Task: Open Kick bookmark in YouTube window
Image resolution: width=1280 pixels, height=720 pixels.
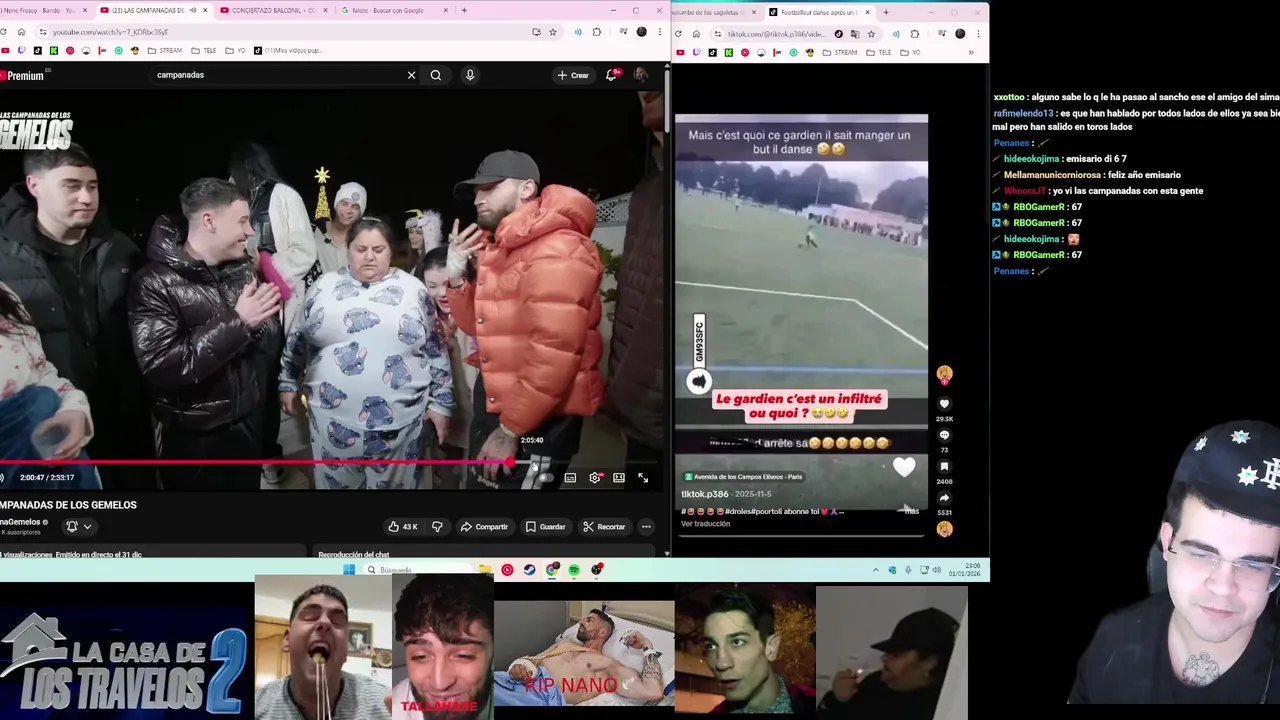Action: pyautogui.click(x=54, y=50)
